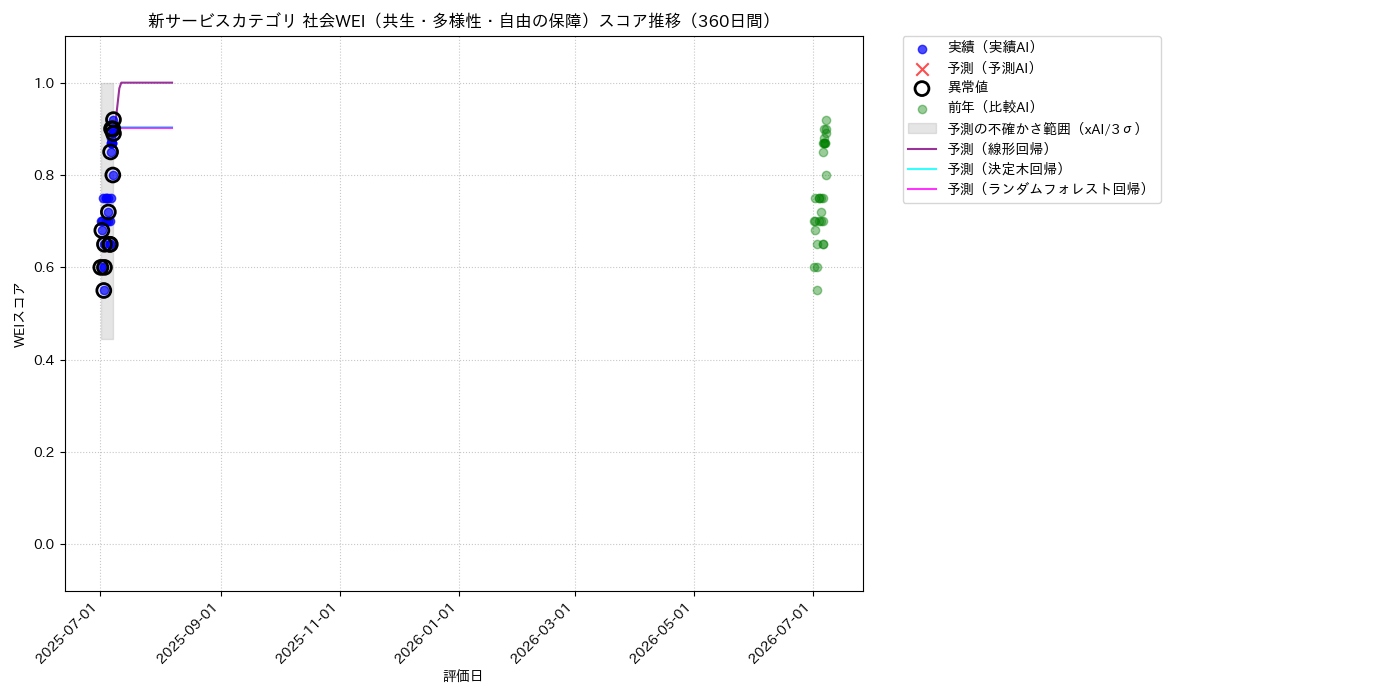
Task: Select the legend label 異常値
Action: (968, 88)
